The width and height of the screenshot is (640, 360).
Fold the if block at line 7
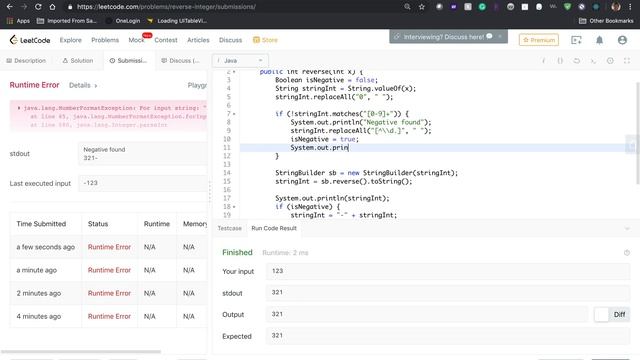pos(234,114)
